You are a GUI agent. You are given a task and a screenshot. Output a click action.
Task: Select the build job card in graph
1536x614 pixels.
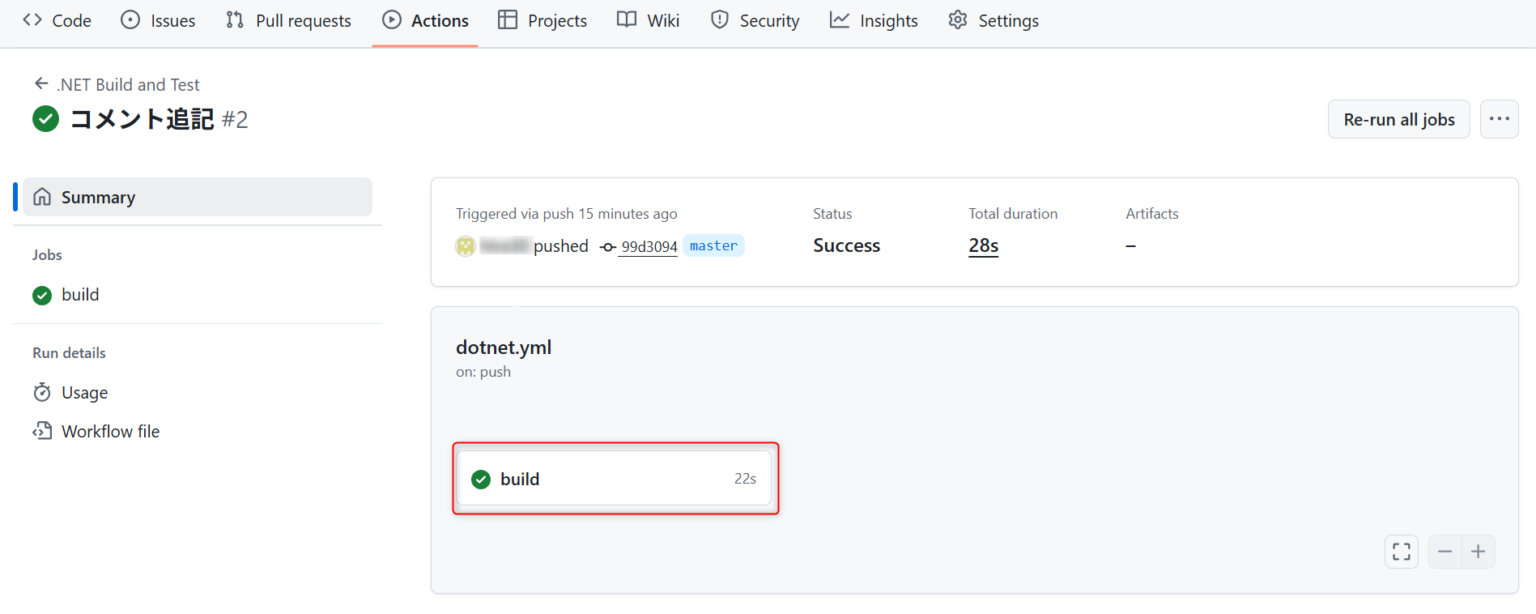tap(614, 479)
